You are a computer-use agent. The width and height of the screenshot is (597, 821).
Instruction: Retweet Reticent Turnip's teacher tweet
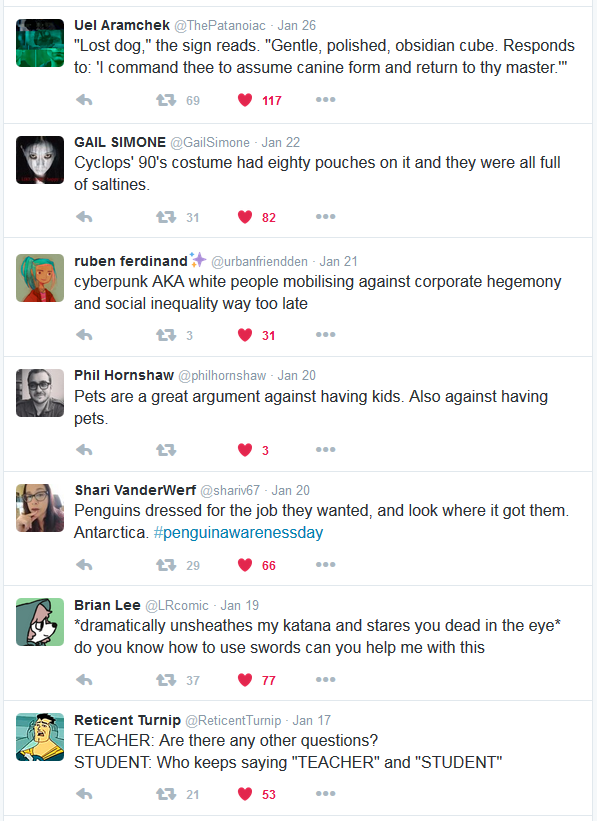coord(166,794)
